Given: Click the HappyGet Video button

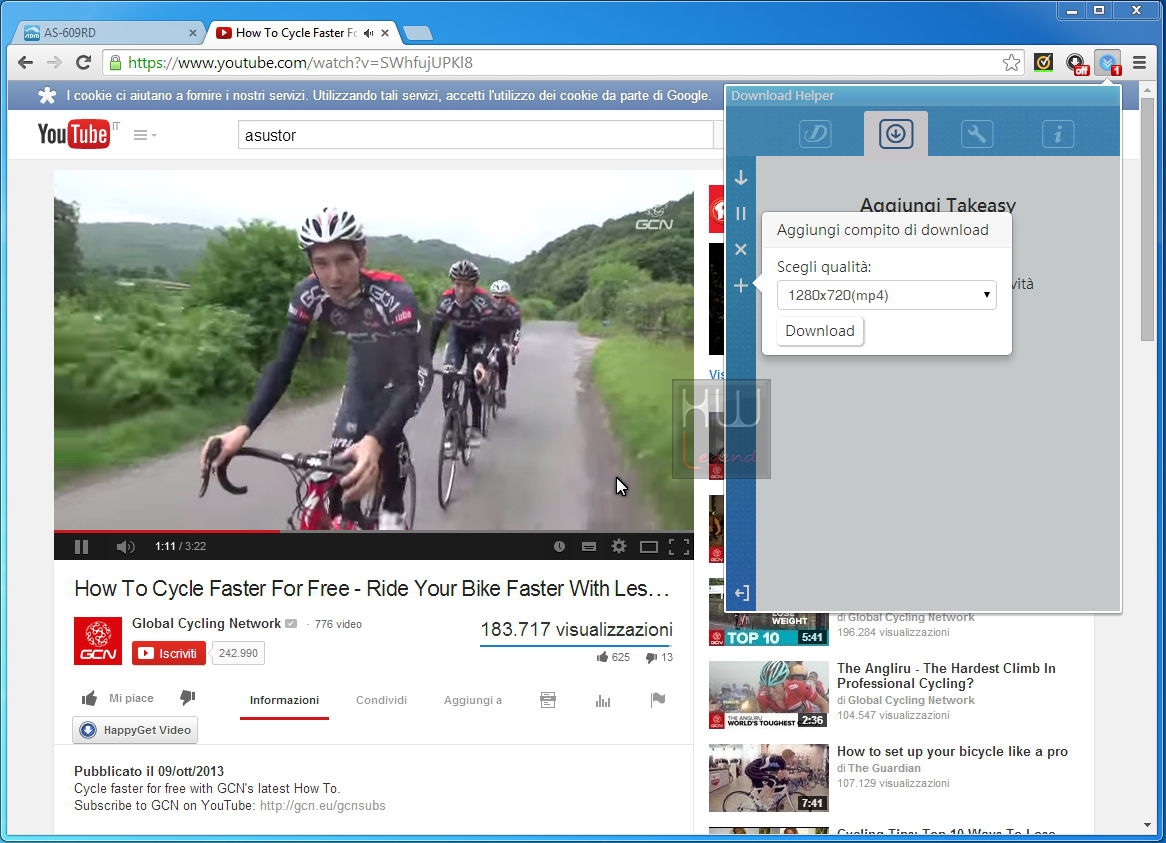Looking at the screenshot, I should coord(135,730).
